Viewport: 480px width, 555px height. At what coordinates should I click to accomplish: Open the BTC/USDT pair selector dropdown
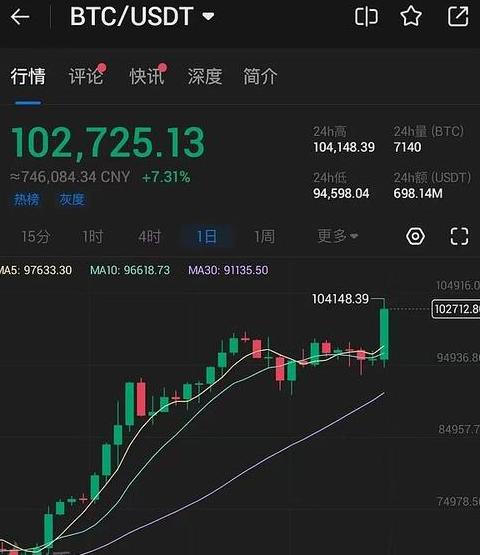pyautogui.click(x=142, y=16)
